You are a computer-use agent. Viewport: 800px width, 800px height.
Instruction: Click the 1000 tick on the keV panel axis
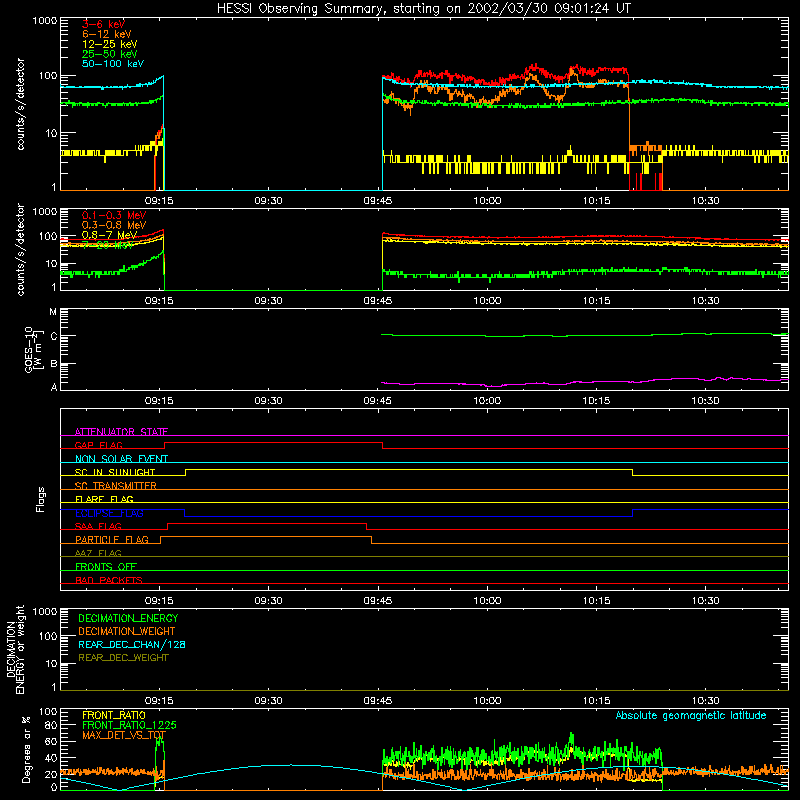[x=45, y=21]
